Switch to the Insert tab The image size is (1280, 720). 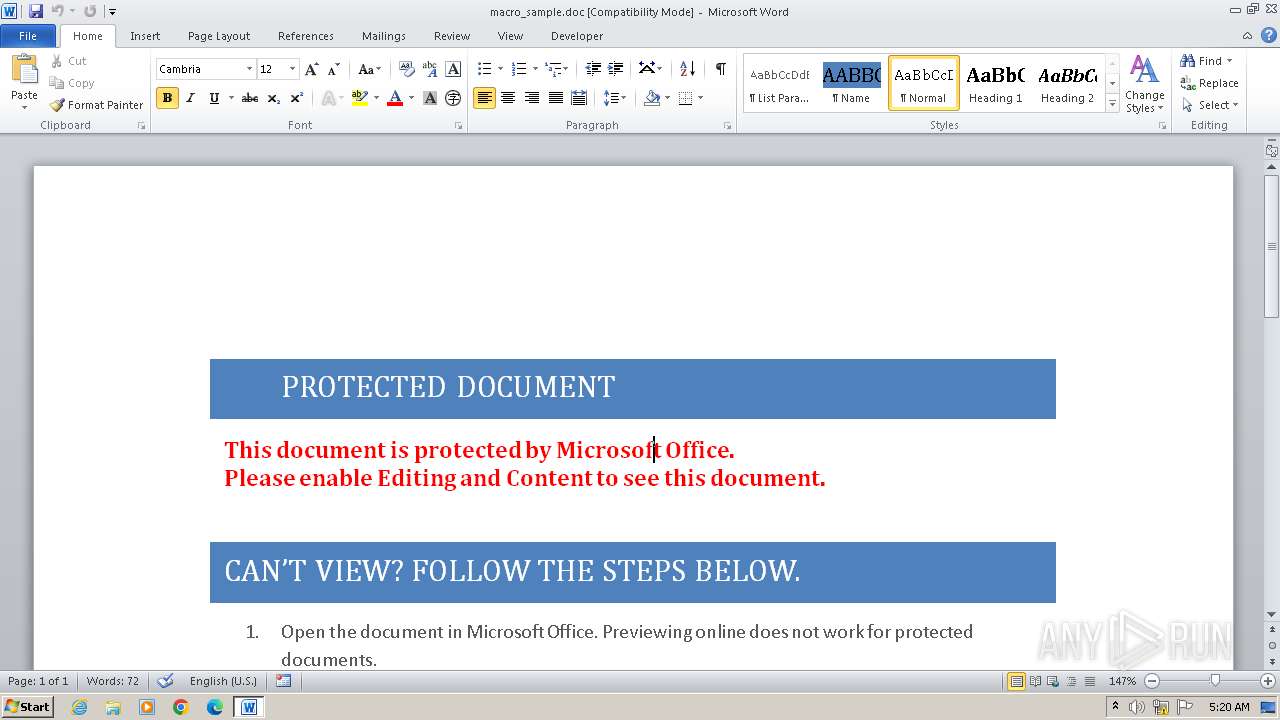pos(145,36)
